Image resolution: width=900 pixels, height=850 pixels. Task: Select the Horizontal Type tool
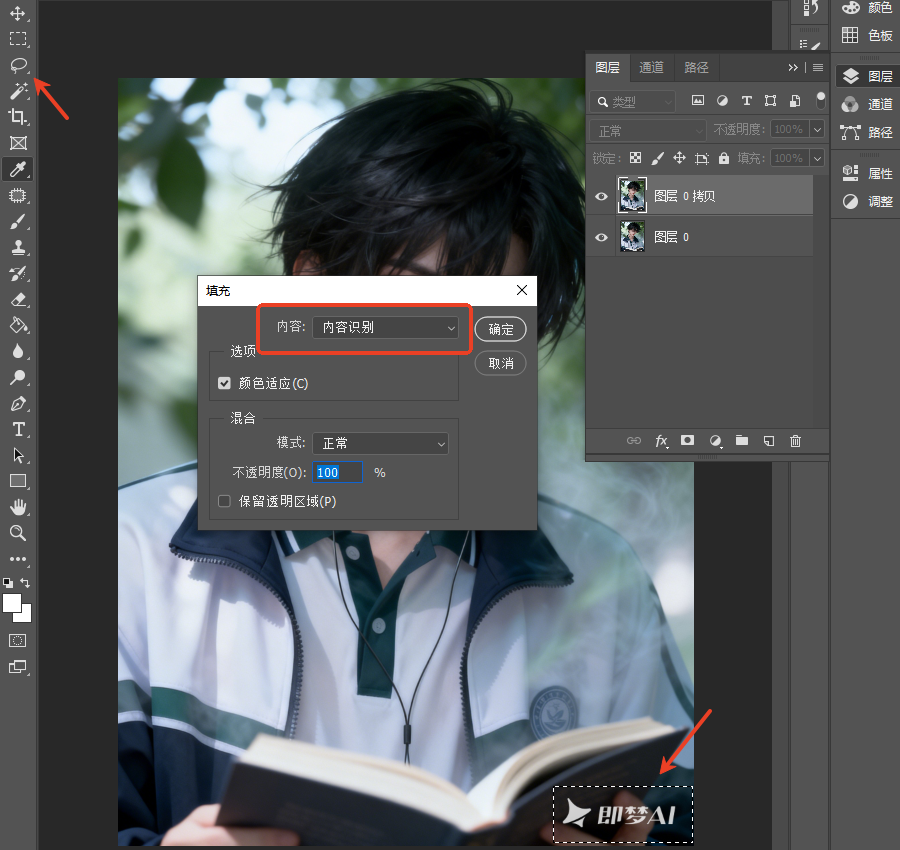(x=18, y=429)
